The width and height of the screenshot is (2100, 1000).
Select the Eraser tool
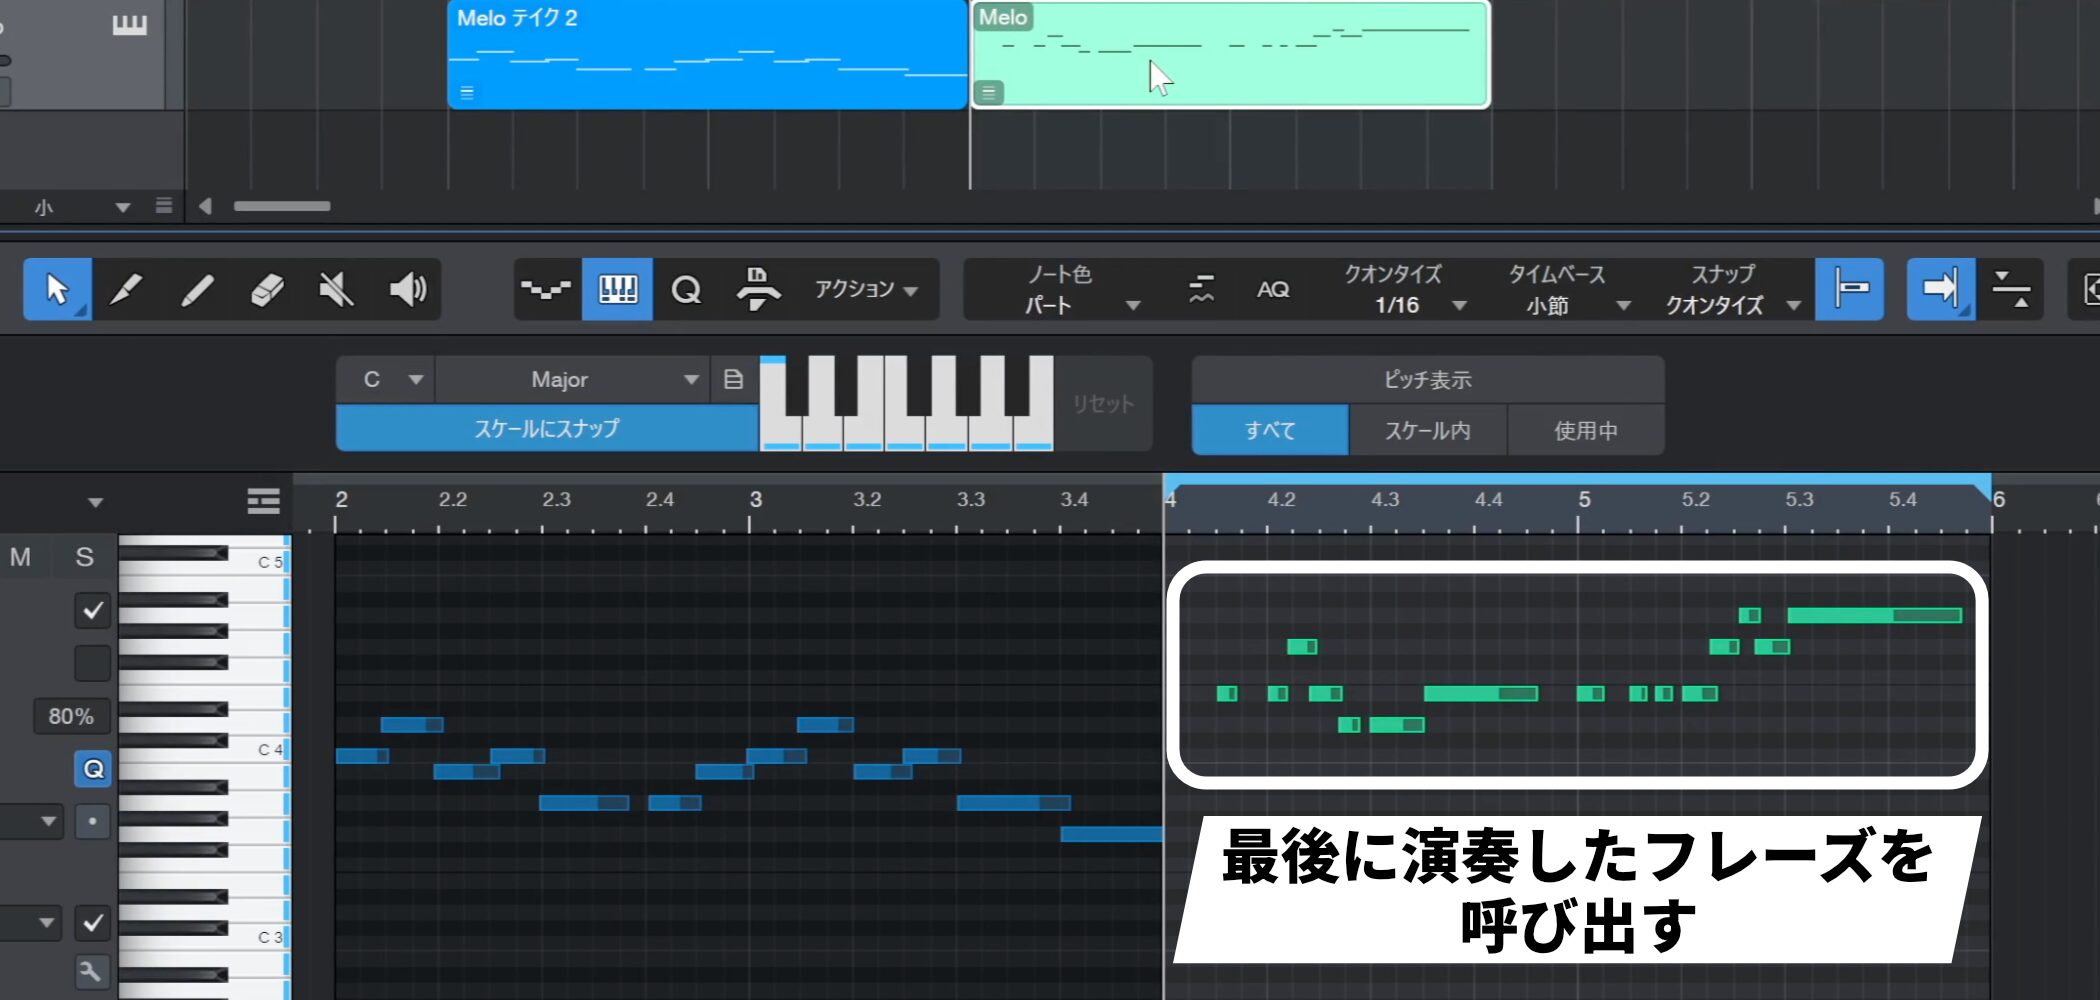(267, 290)
